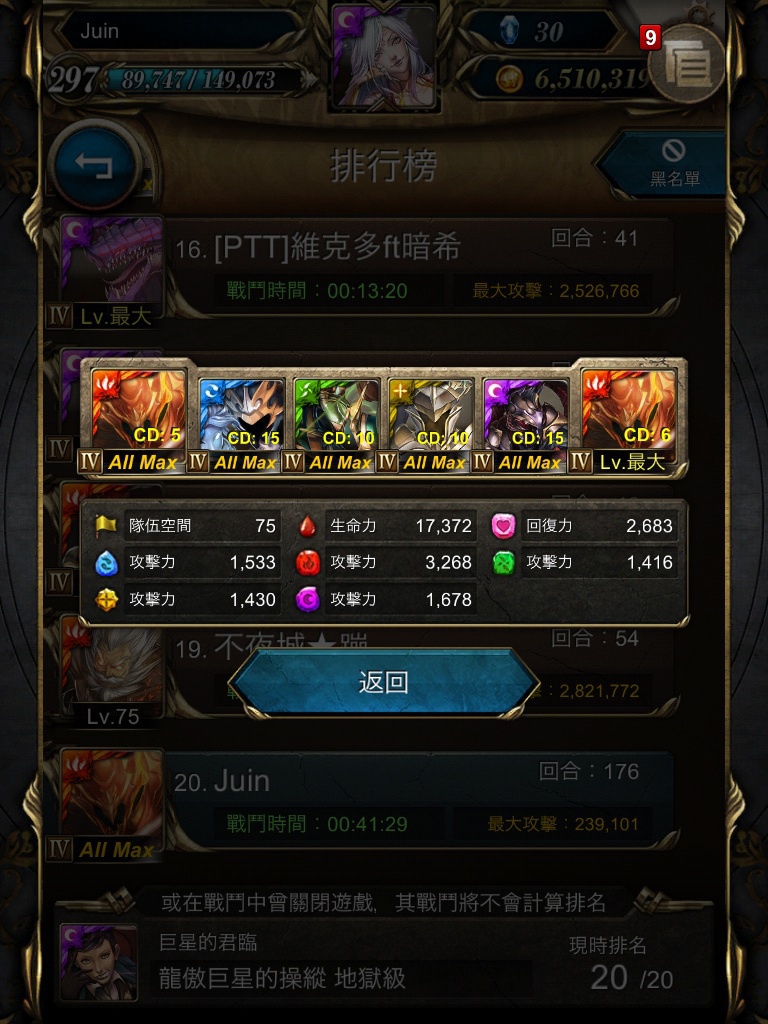Tap the blue back arrow button
This screenshot has height=1024, width=768.
pyautogui.click(x=95, y=165)
